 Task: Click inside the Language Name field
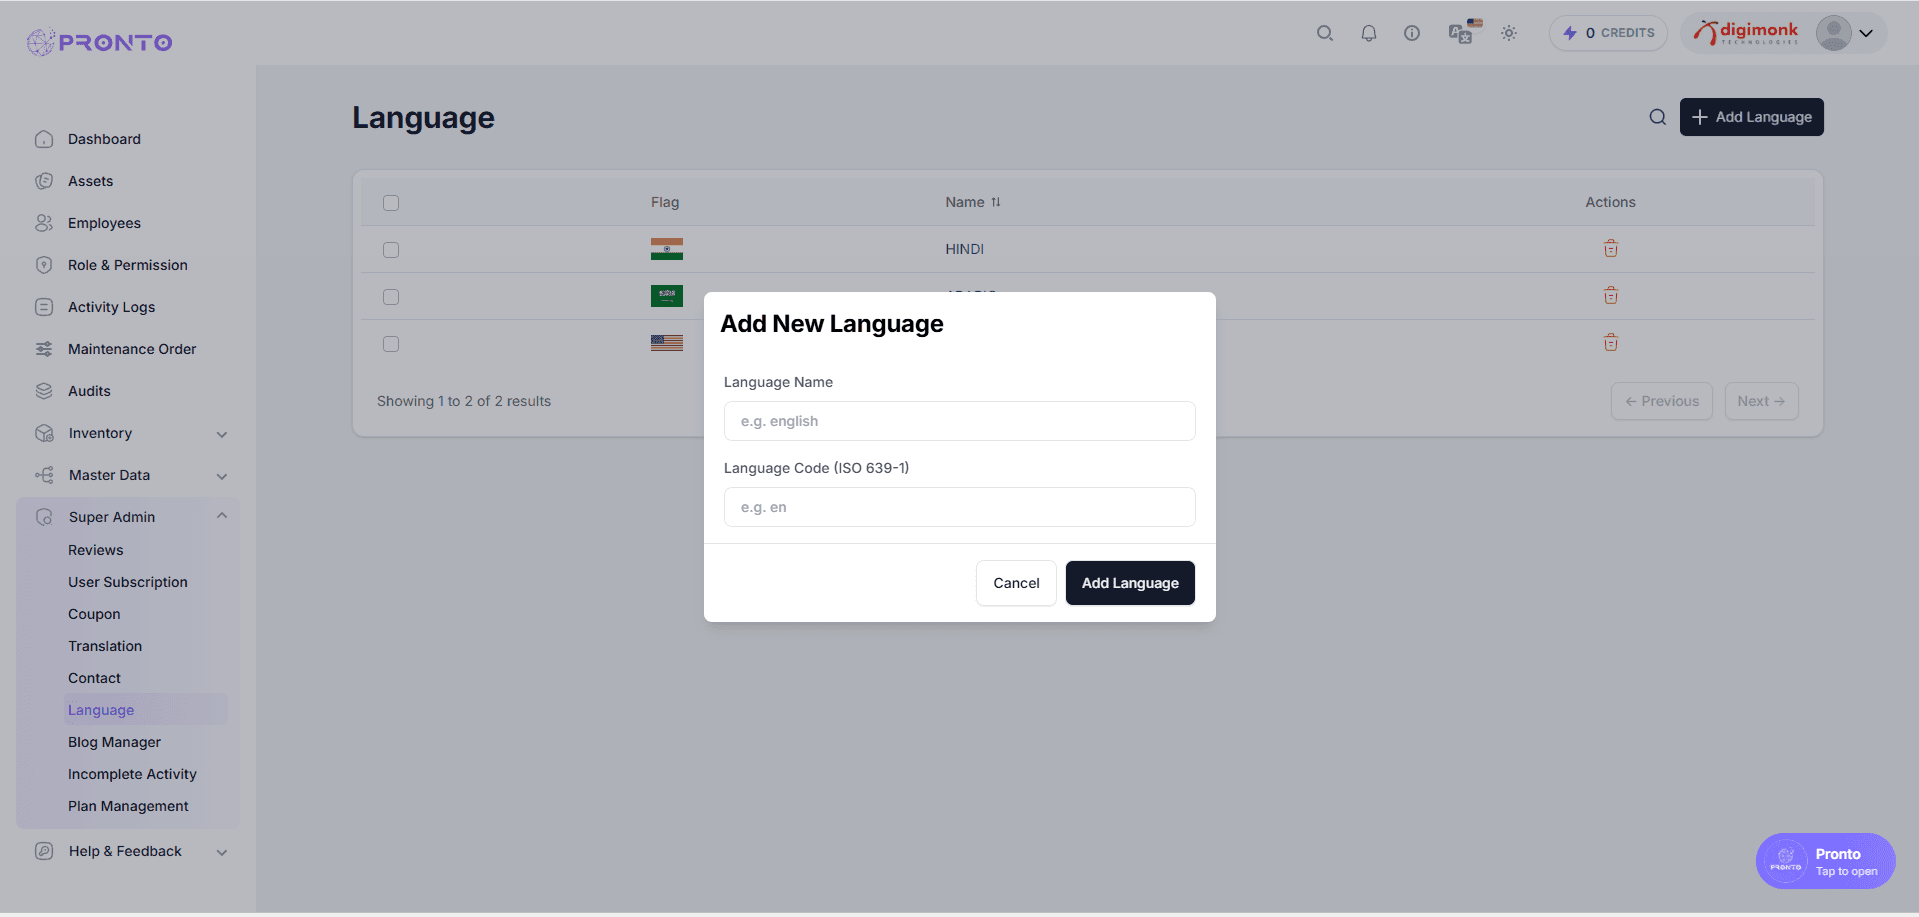(958, 421)
